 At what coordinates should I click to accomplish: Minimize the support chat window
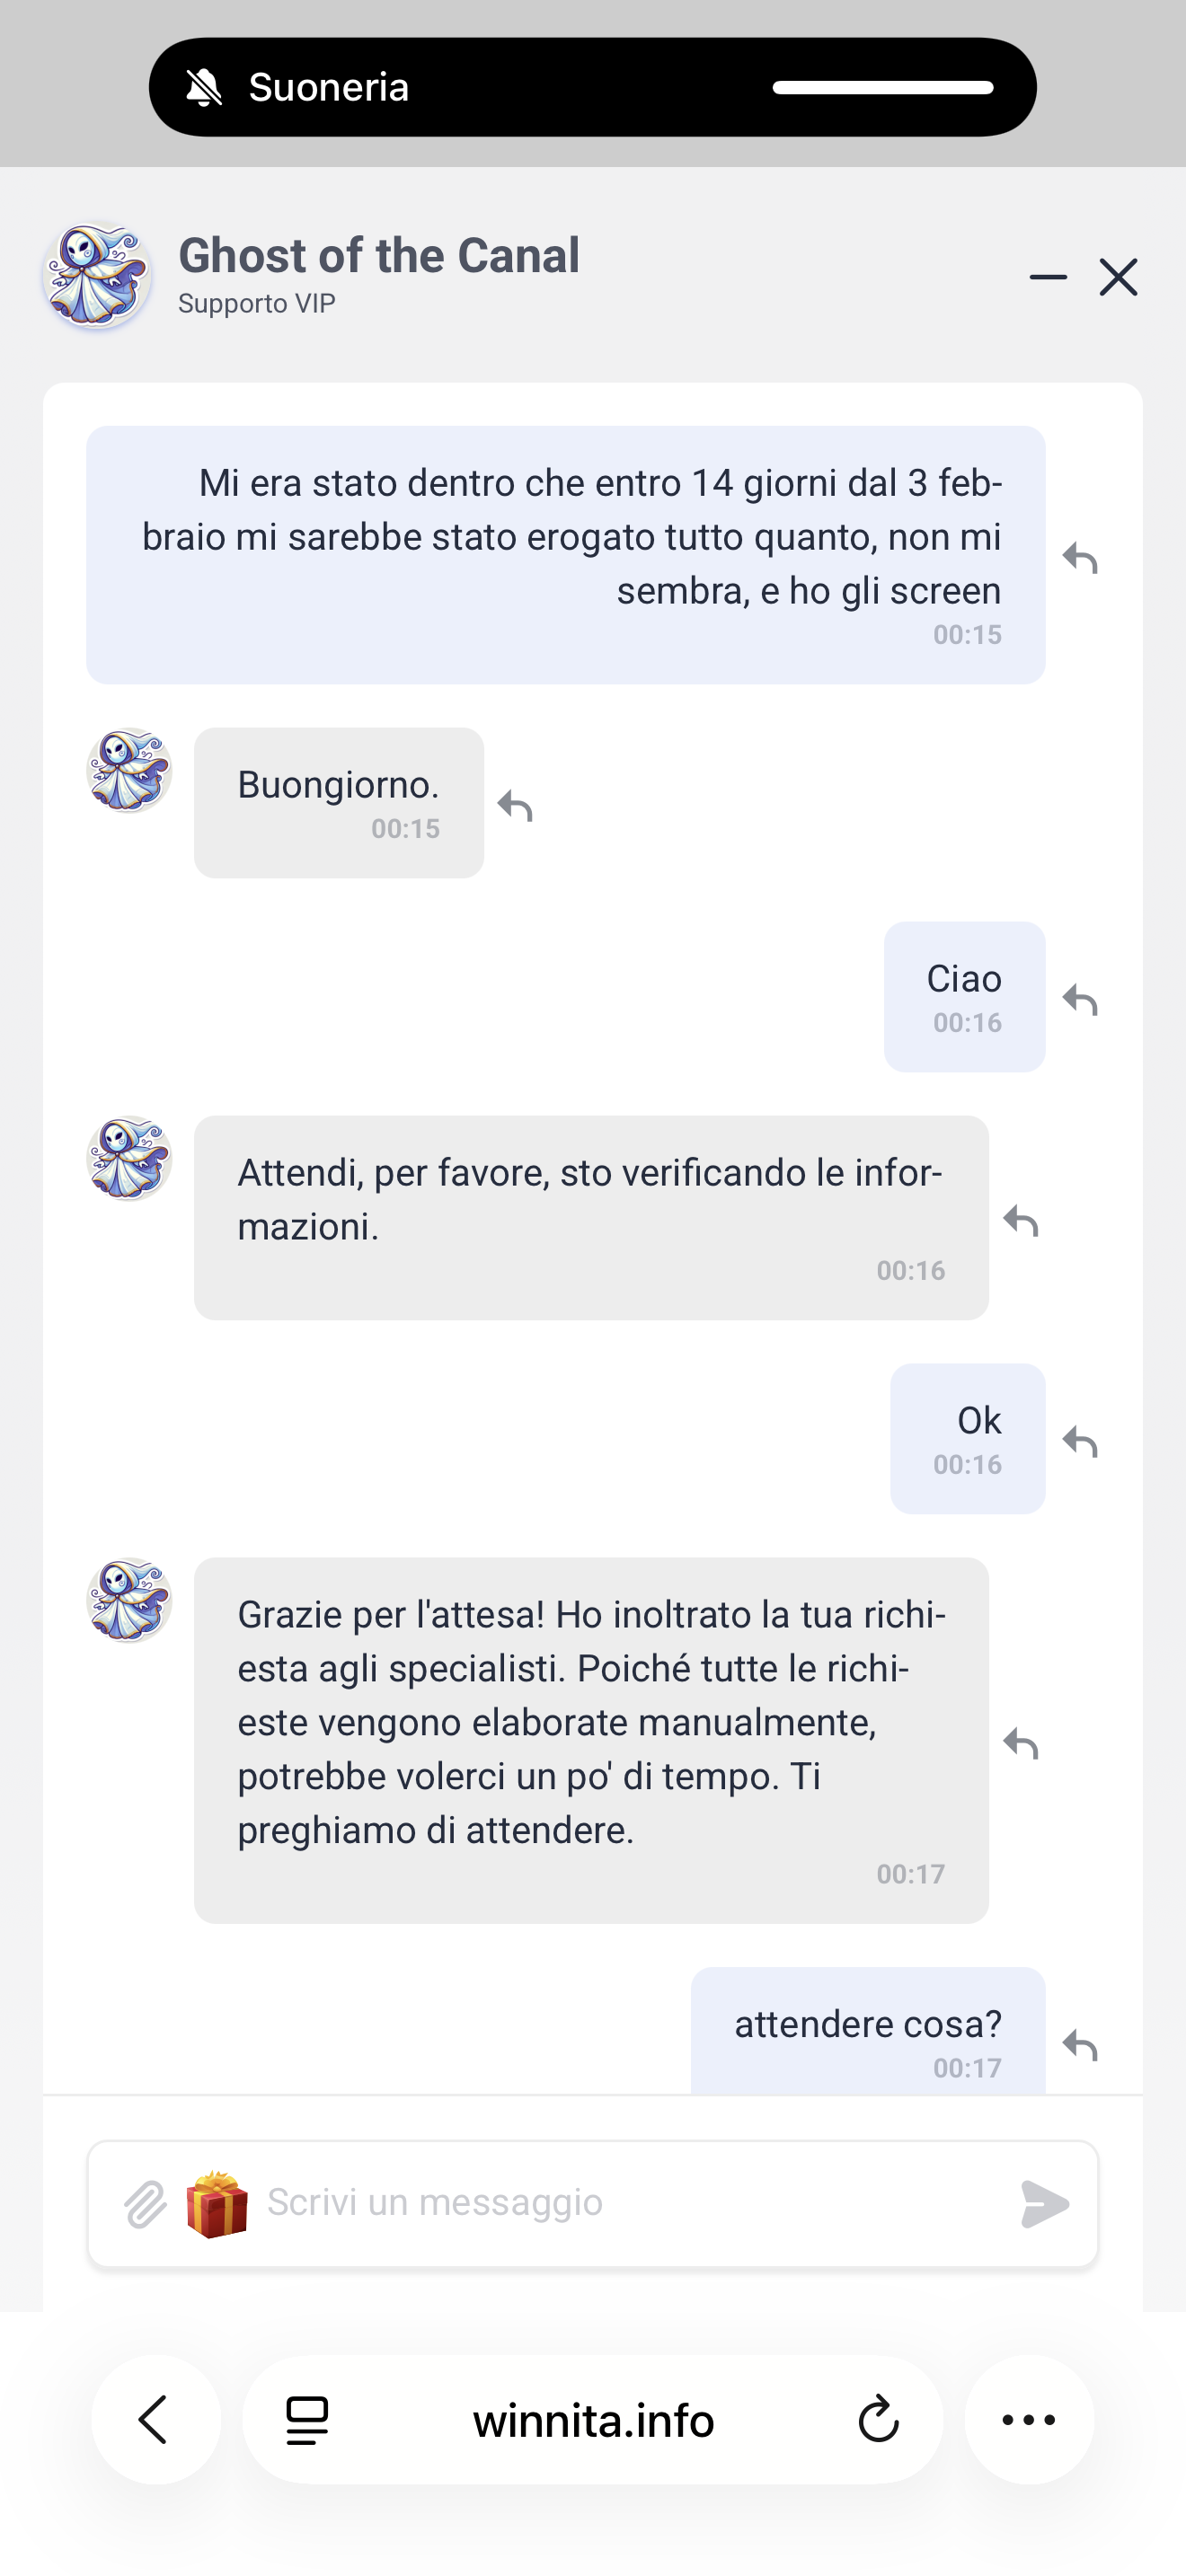(1048, 277)
